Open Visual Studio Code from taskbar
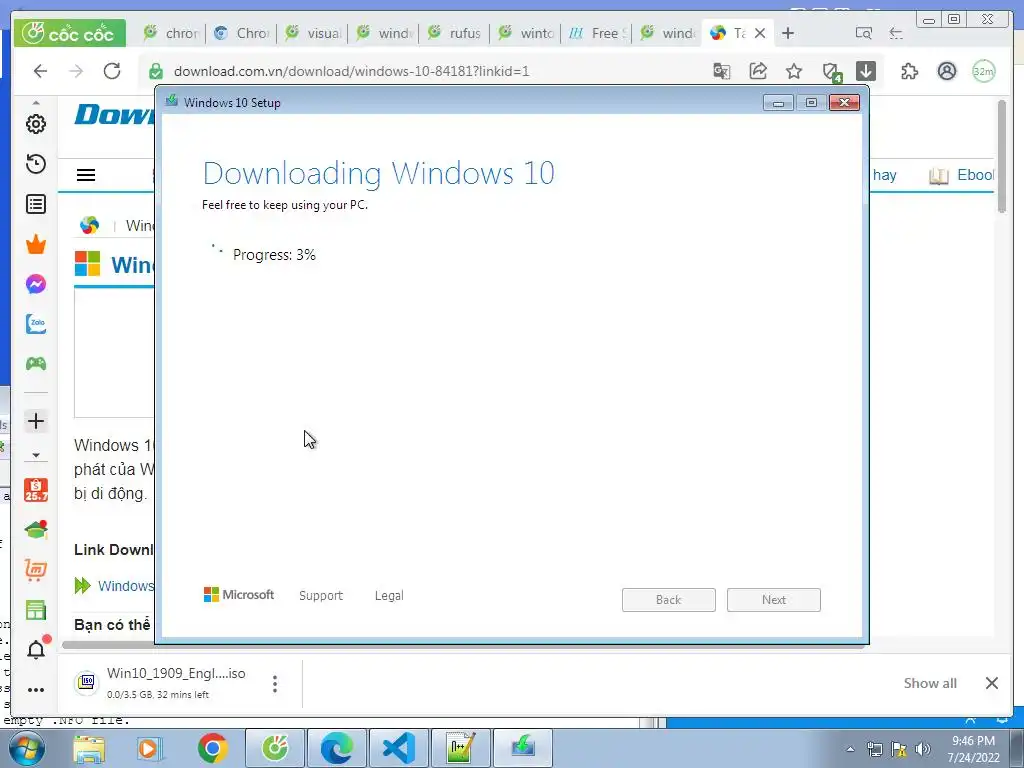This screenshot has width=1024, height=768. pyautogui.click(x=399, y=748)
